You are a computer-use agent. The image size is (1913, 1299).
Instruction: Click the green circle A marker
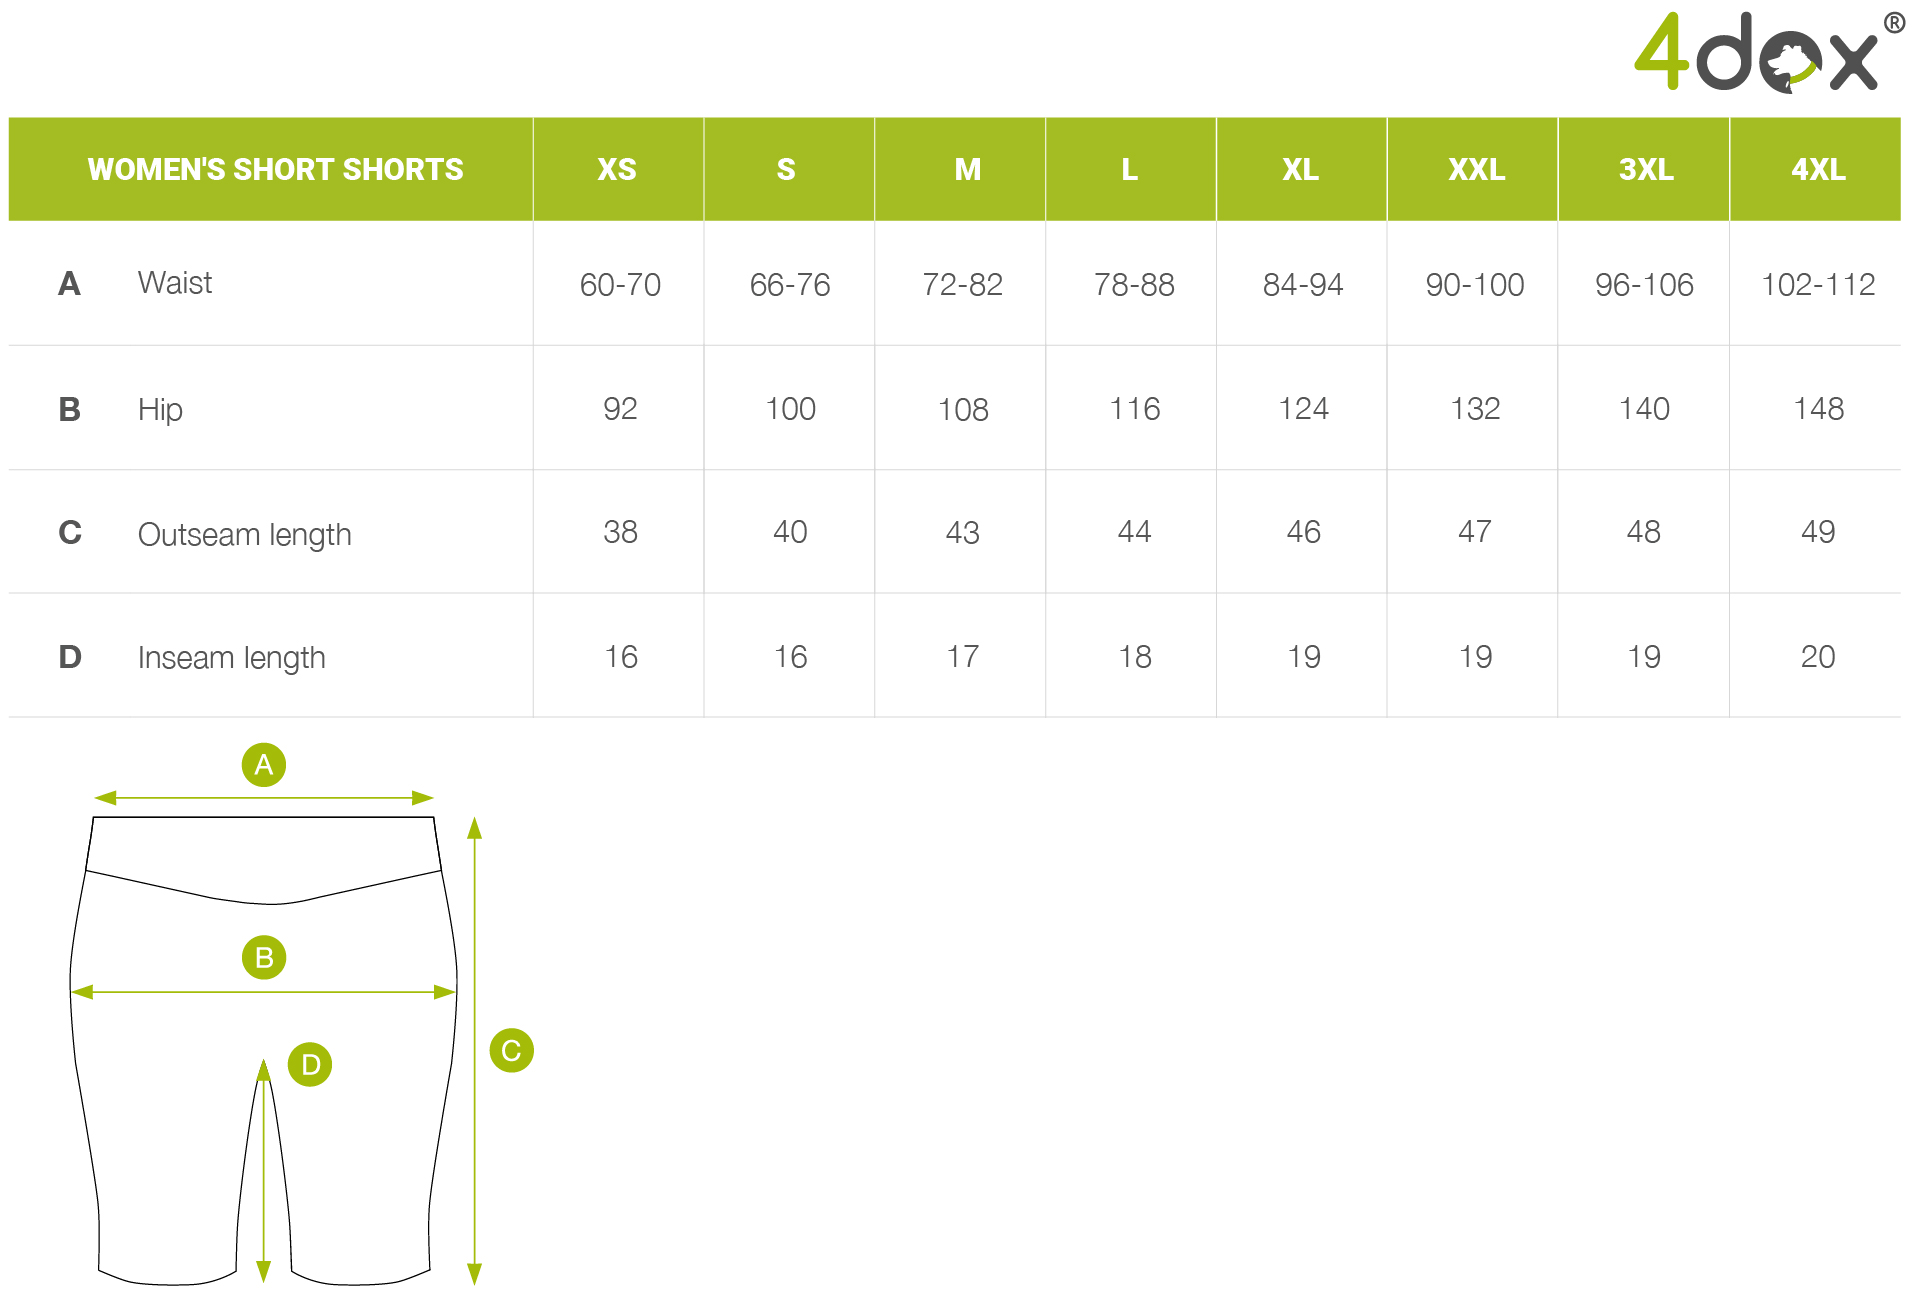[x=264, y=765]
